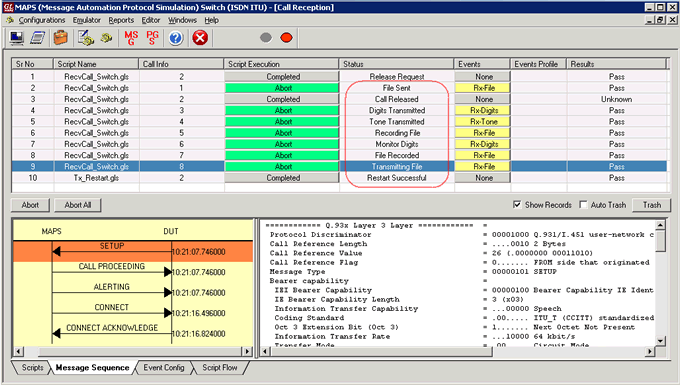Click the blue help question icon
This screenshot has height=385, width=680.
[176, 38]
